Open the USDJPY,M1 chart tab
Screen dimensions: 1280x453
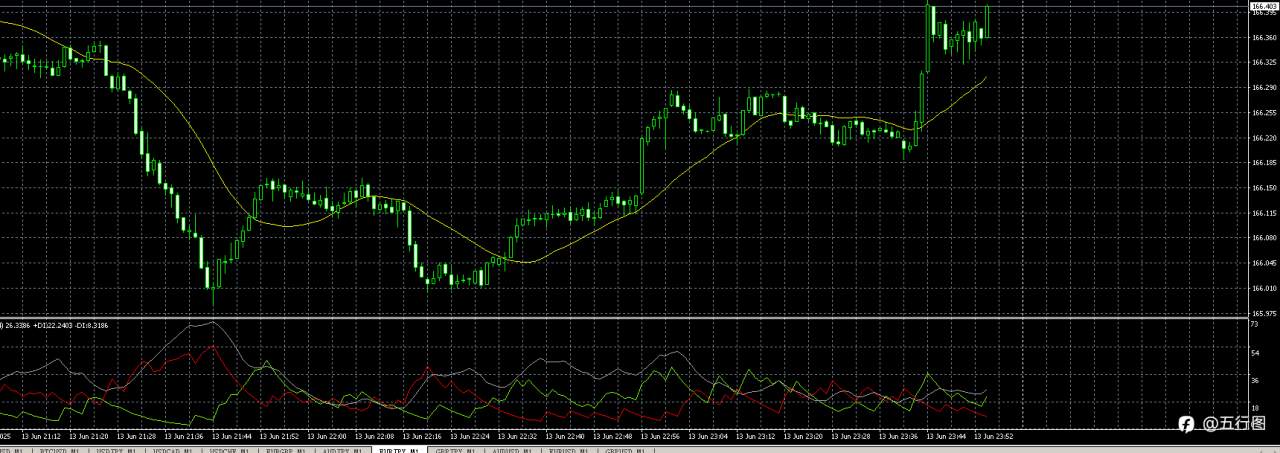pos(116,451)
